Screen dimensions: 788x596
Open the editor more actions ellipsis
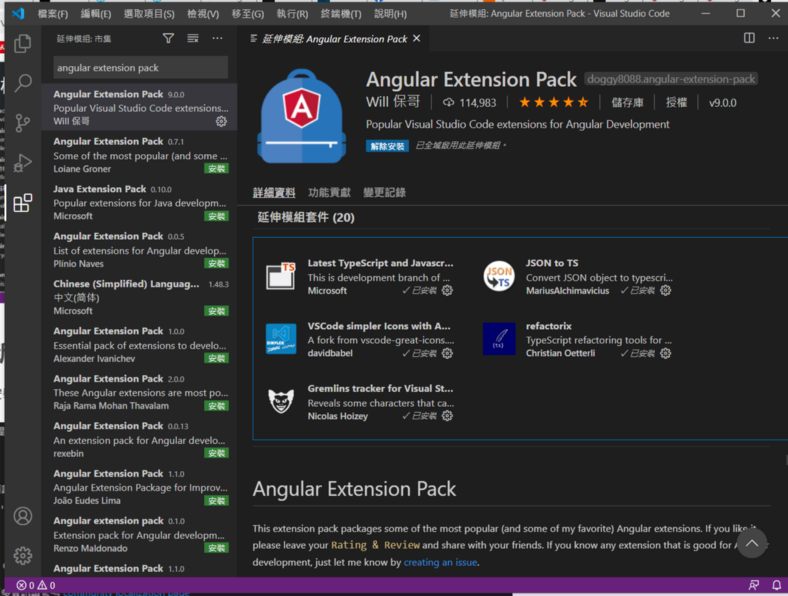click(773, 38)
